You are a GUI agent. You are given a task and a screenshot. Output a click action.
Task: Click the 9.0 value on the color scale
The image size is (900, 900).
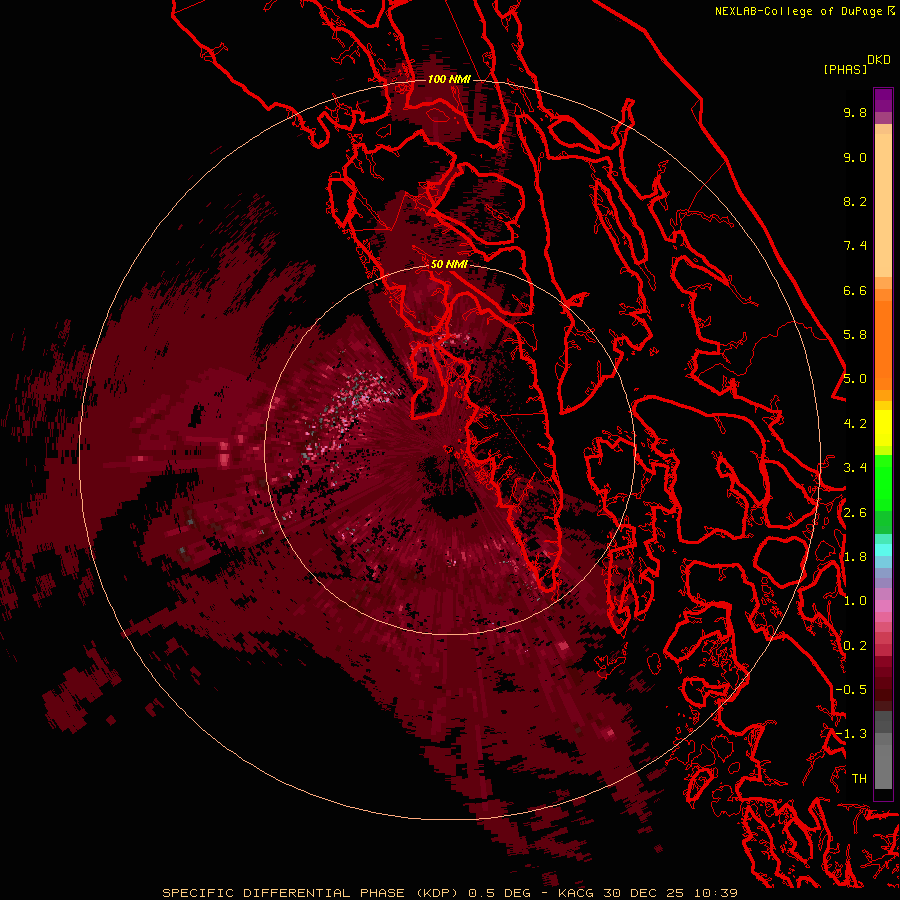point(855,157)
